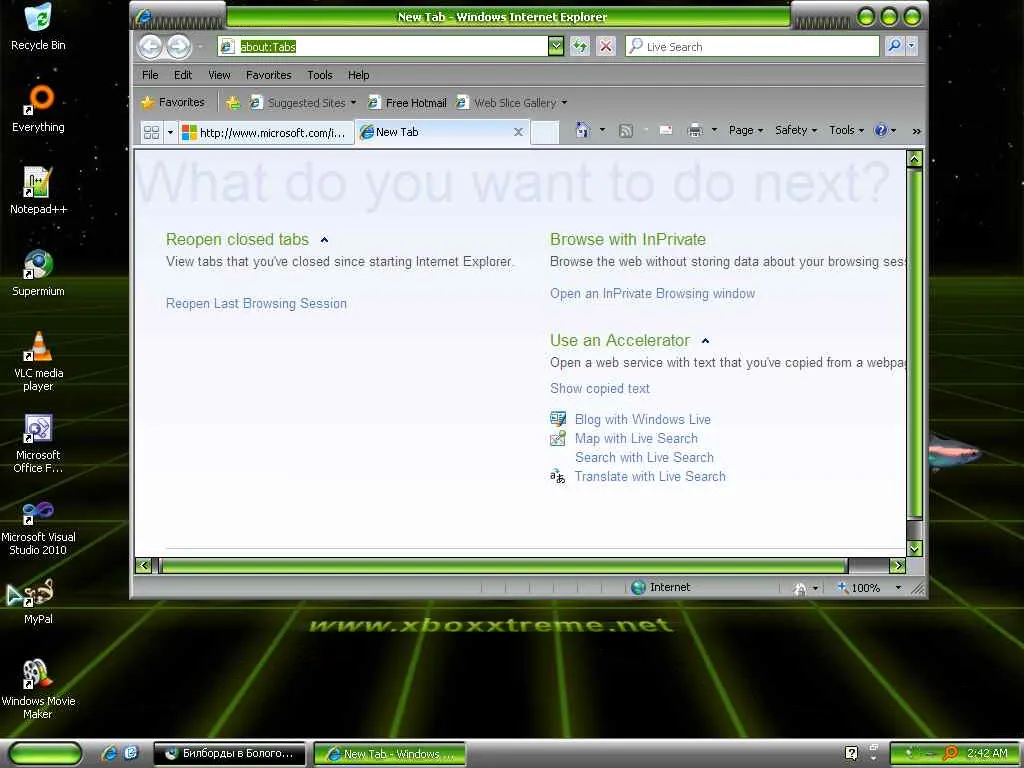Click the Live Search magnifier button
1024x768 pixels.
pyautogui.click(x=894, y=46)
